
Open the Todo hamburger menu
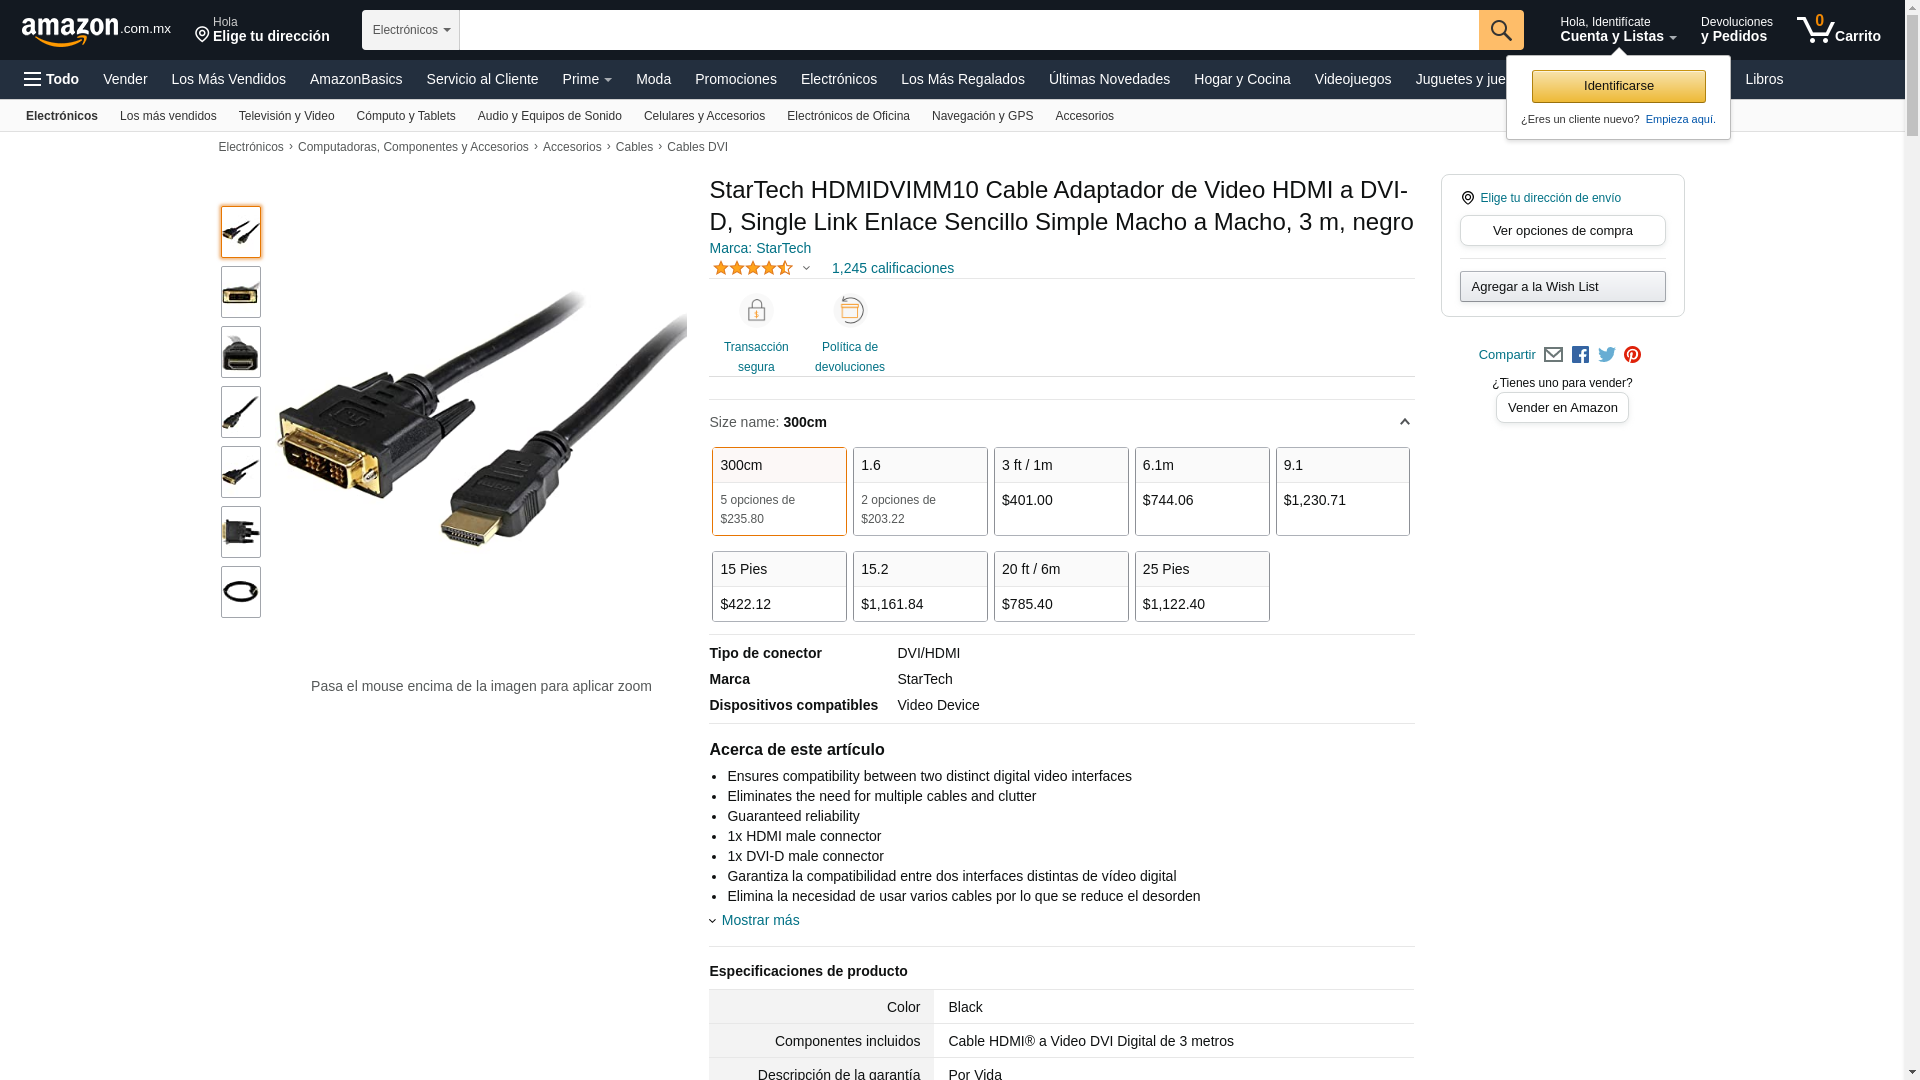[52, 79]
